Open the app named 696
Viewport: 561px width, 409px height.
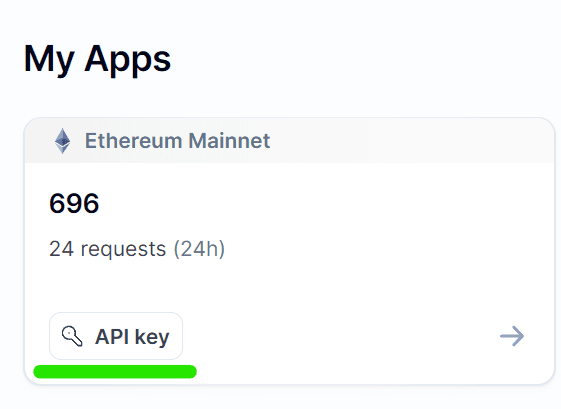[x=74, y=203]
